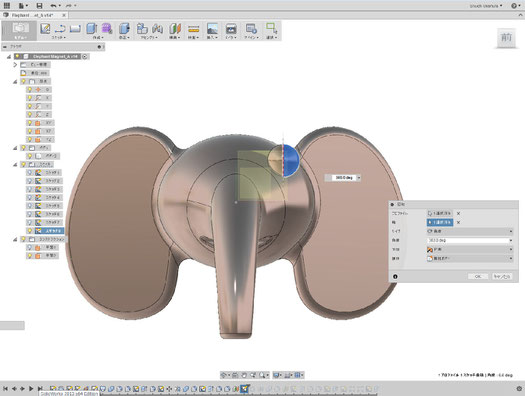
Task: Click the Undo arrow icon
Action: (x=53, y=5)
